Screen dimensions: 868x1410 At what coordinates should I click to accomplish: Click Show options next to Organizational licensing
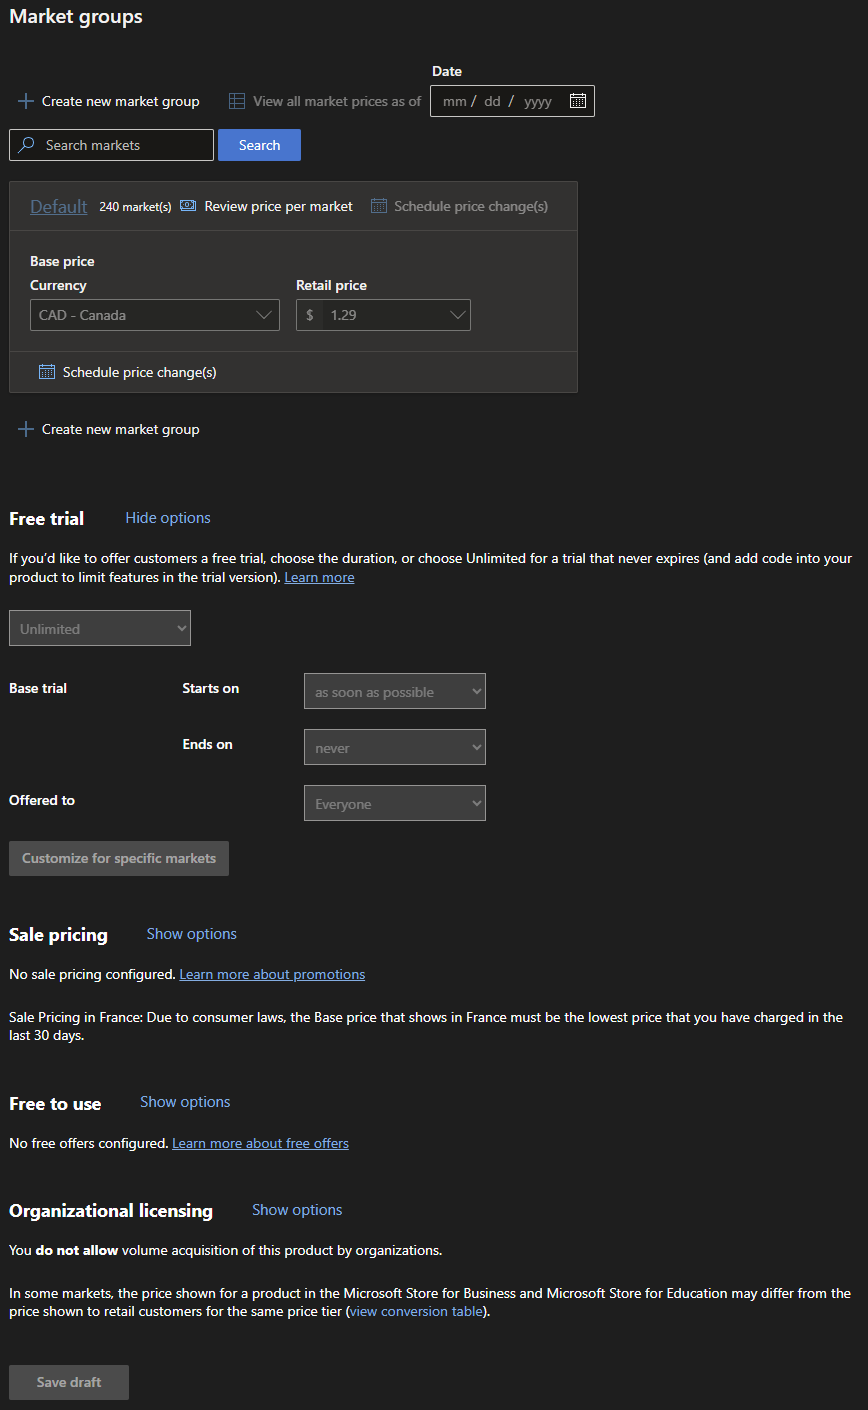coord(297,1210)
